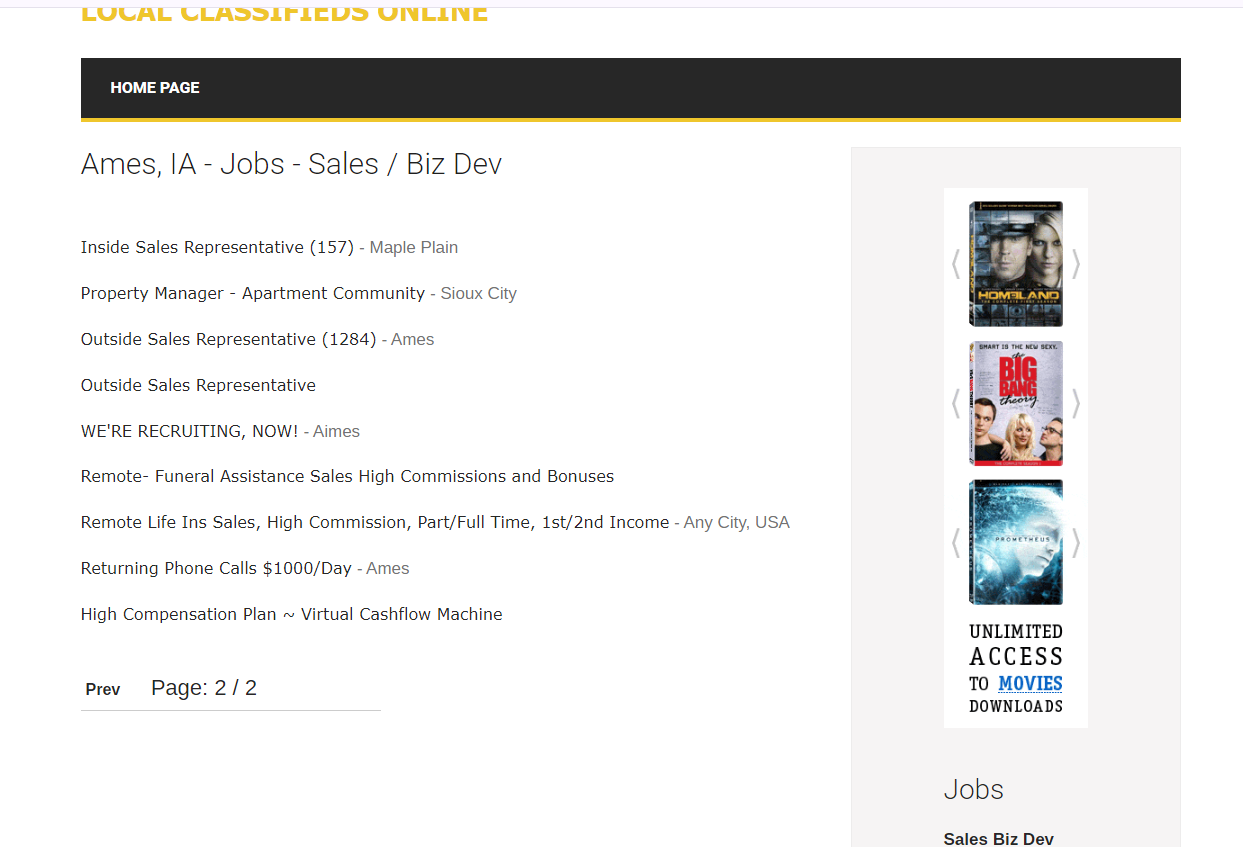Click the Any City, USA location text
1243x847 pixels.
736,522
